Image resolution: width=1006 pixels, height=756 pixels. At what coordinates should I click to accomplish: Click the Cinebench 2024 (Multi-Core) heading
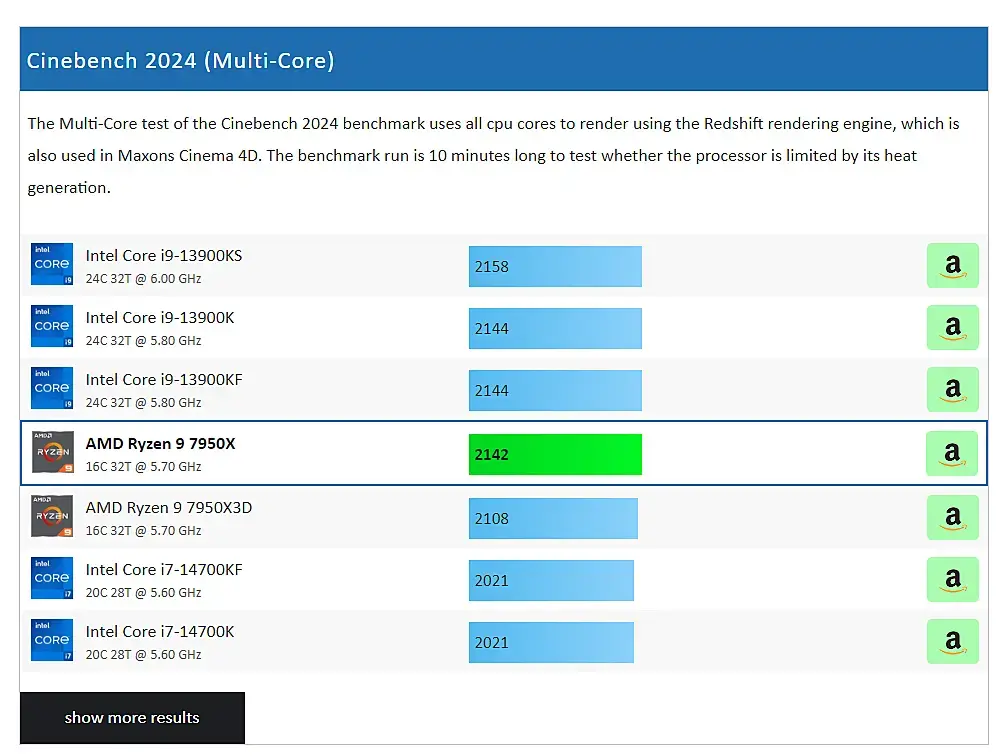click(180, 60)
